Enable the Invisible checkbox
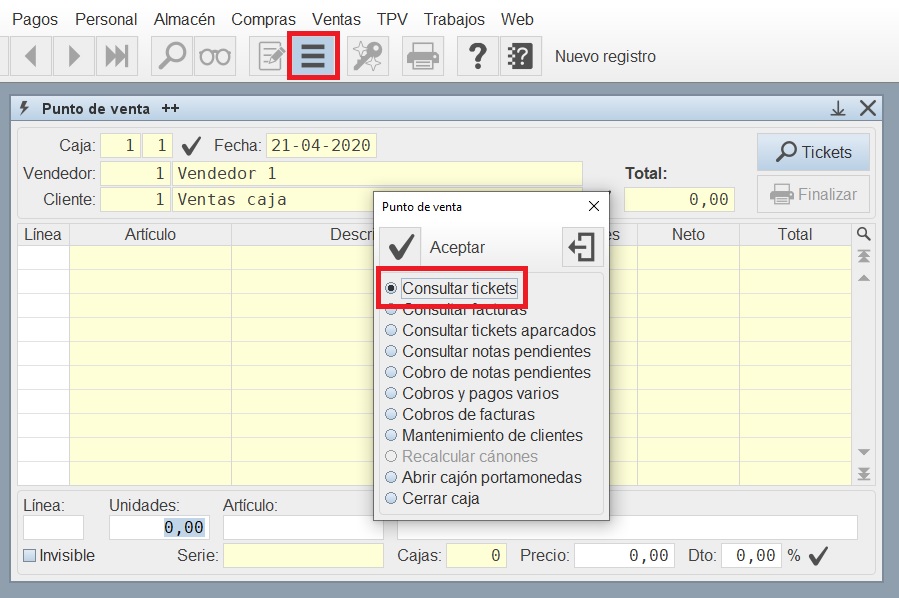The image size is (899, 598). (x=29, y=555)
